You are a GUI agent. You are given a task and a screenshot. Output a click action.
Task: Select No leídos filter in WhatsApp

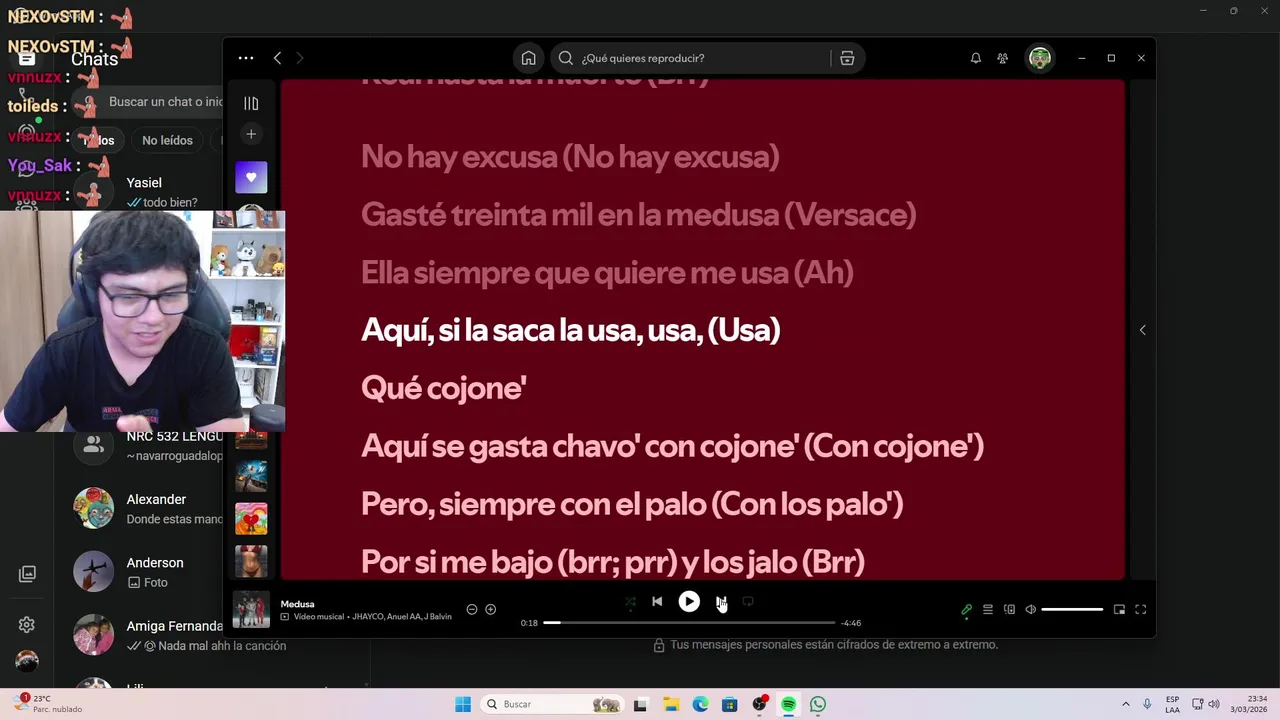(167, 140)
